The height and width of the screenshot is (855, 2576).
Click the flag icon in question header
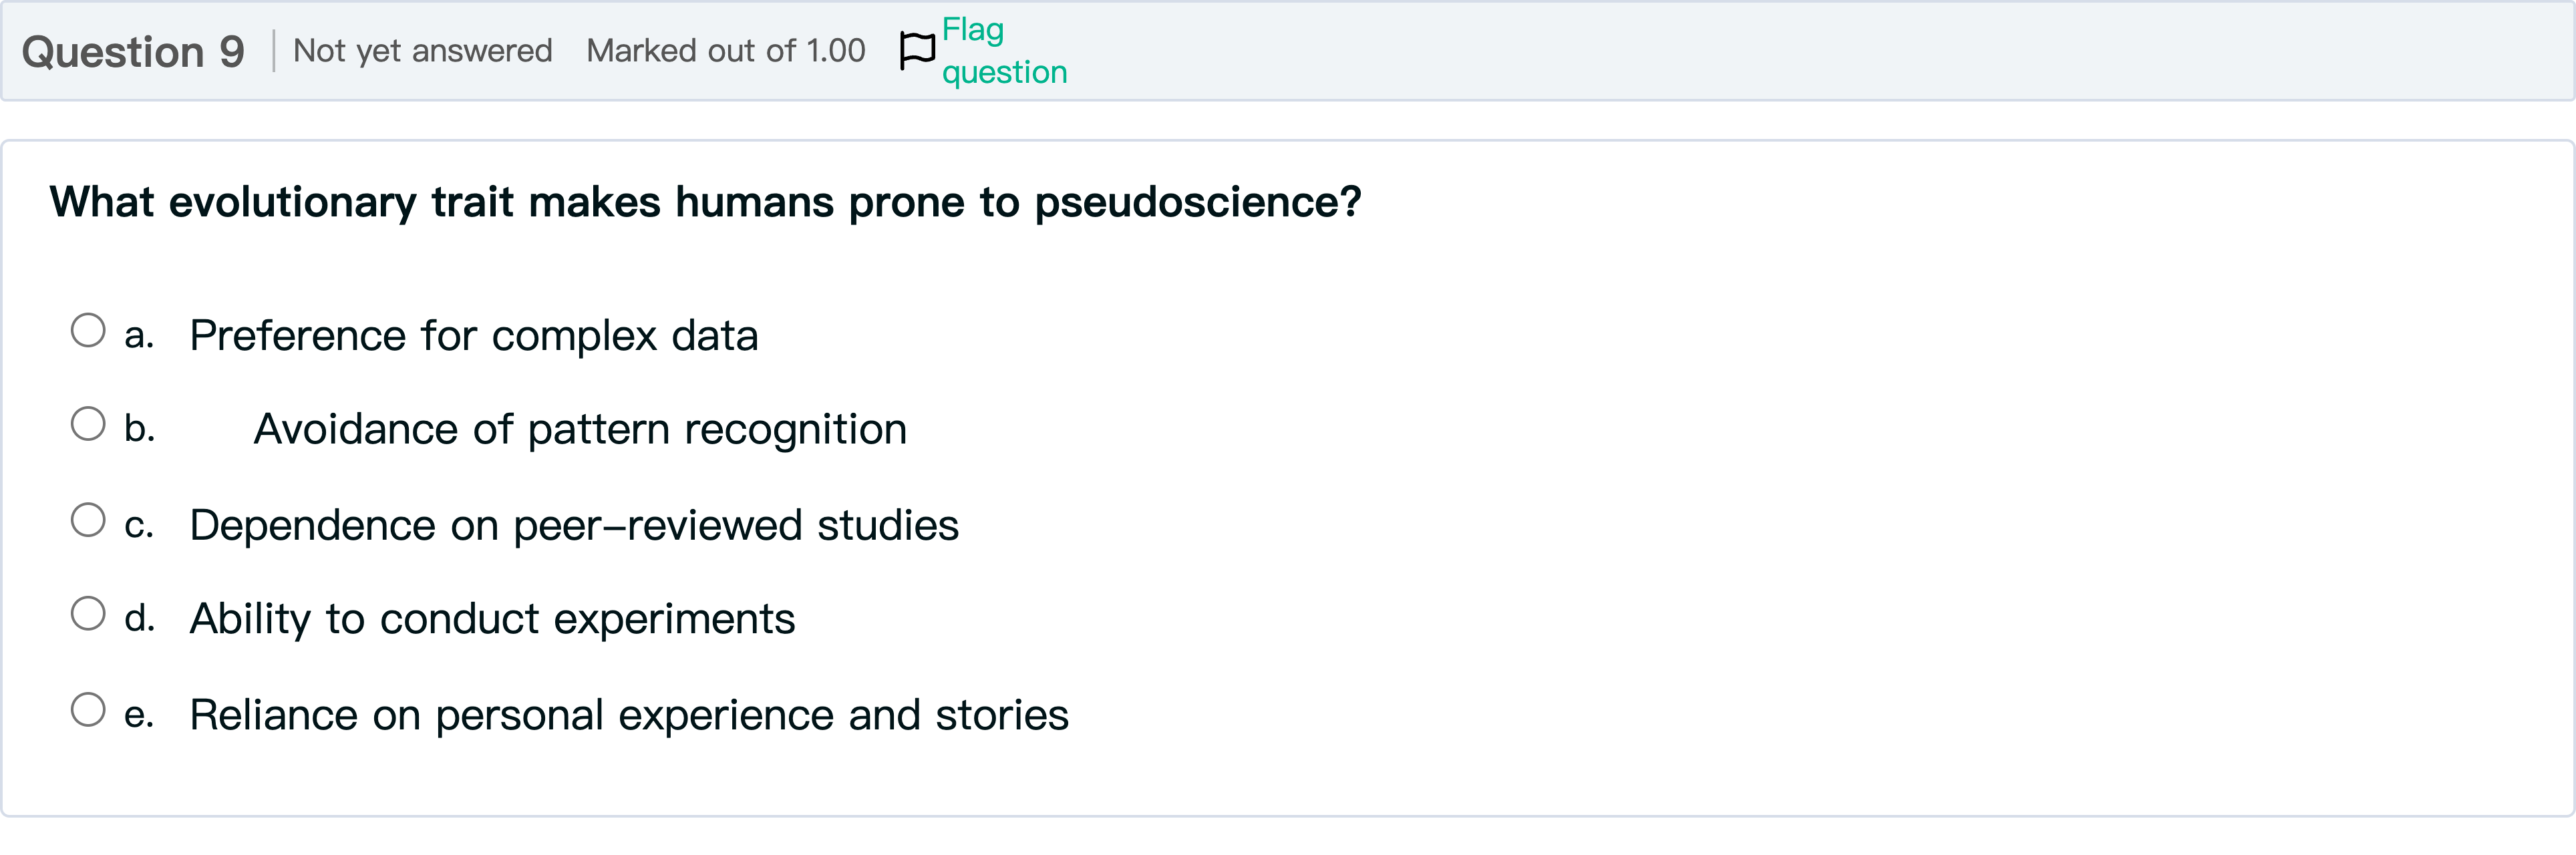(x=917, y=50)
